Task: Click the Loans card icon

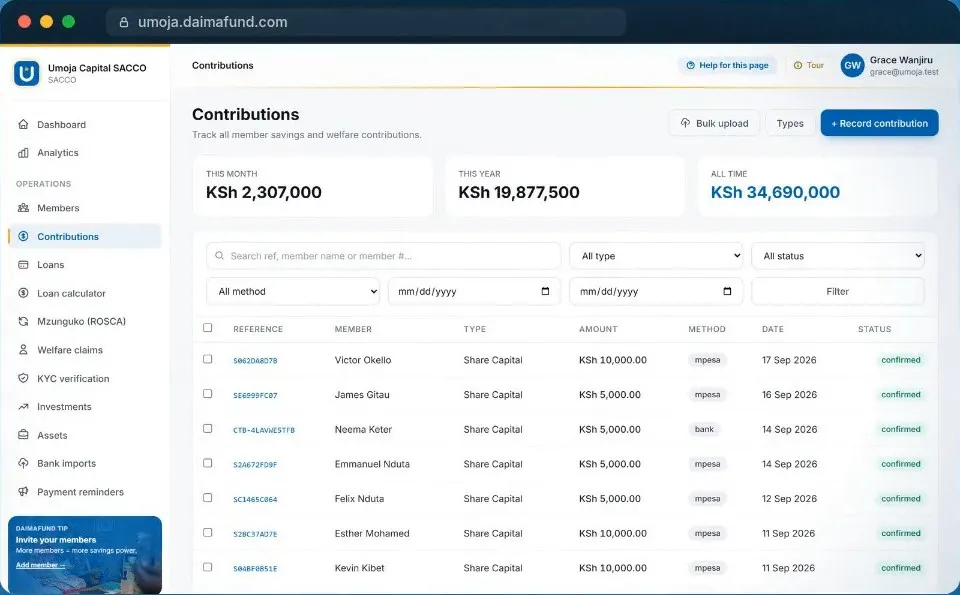Action: point(23,264)
